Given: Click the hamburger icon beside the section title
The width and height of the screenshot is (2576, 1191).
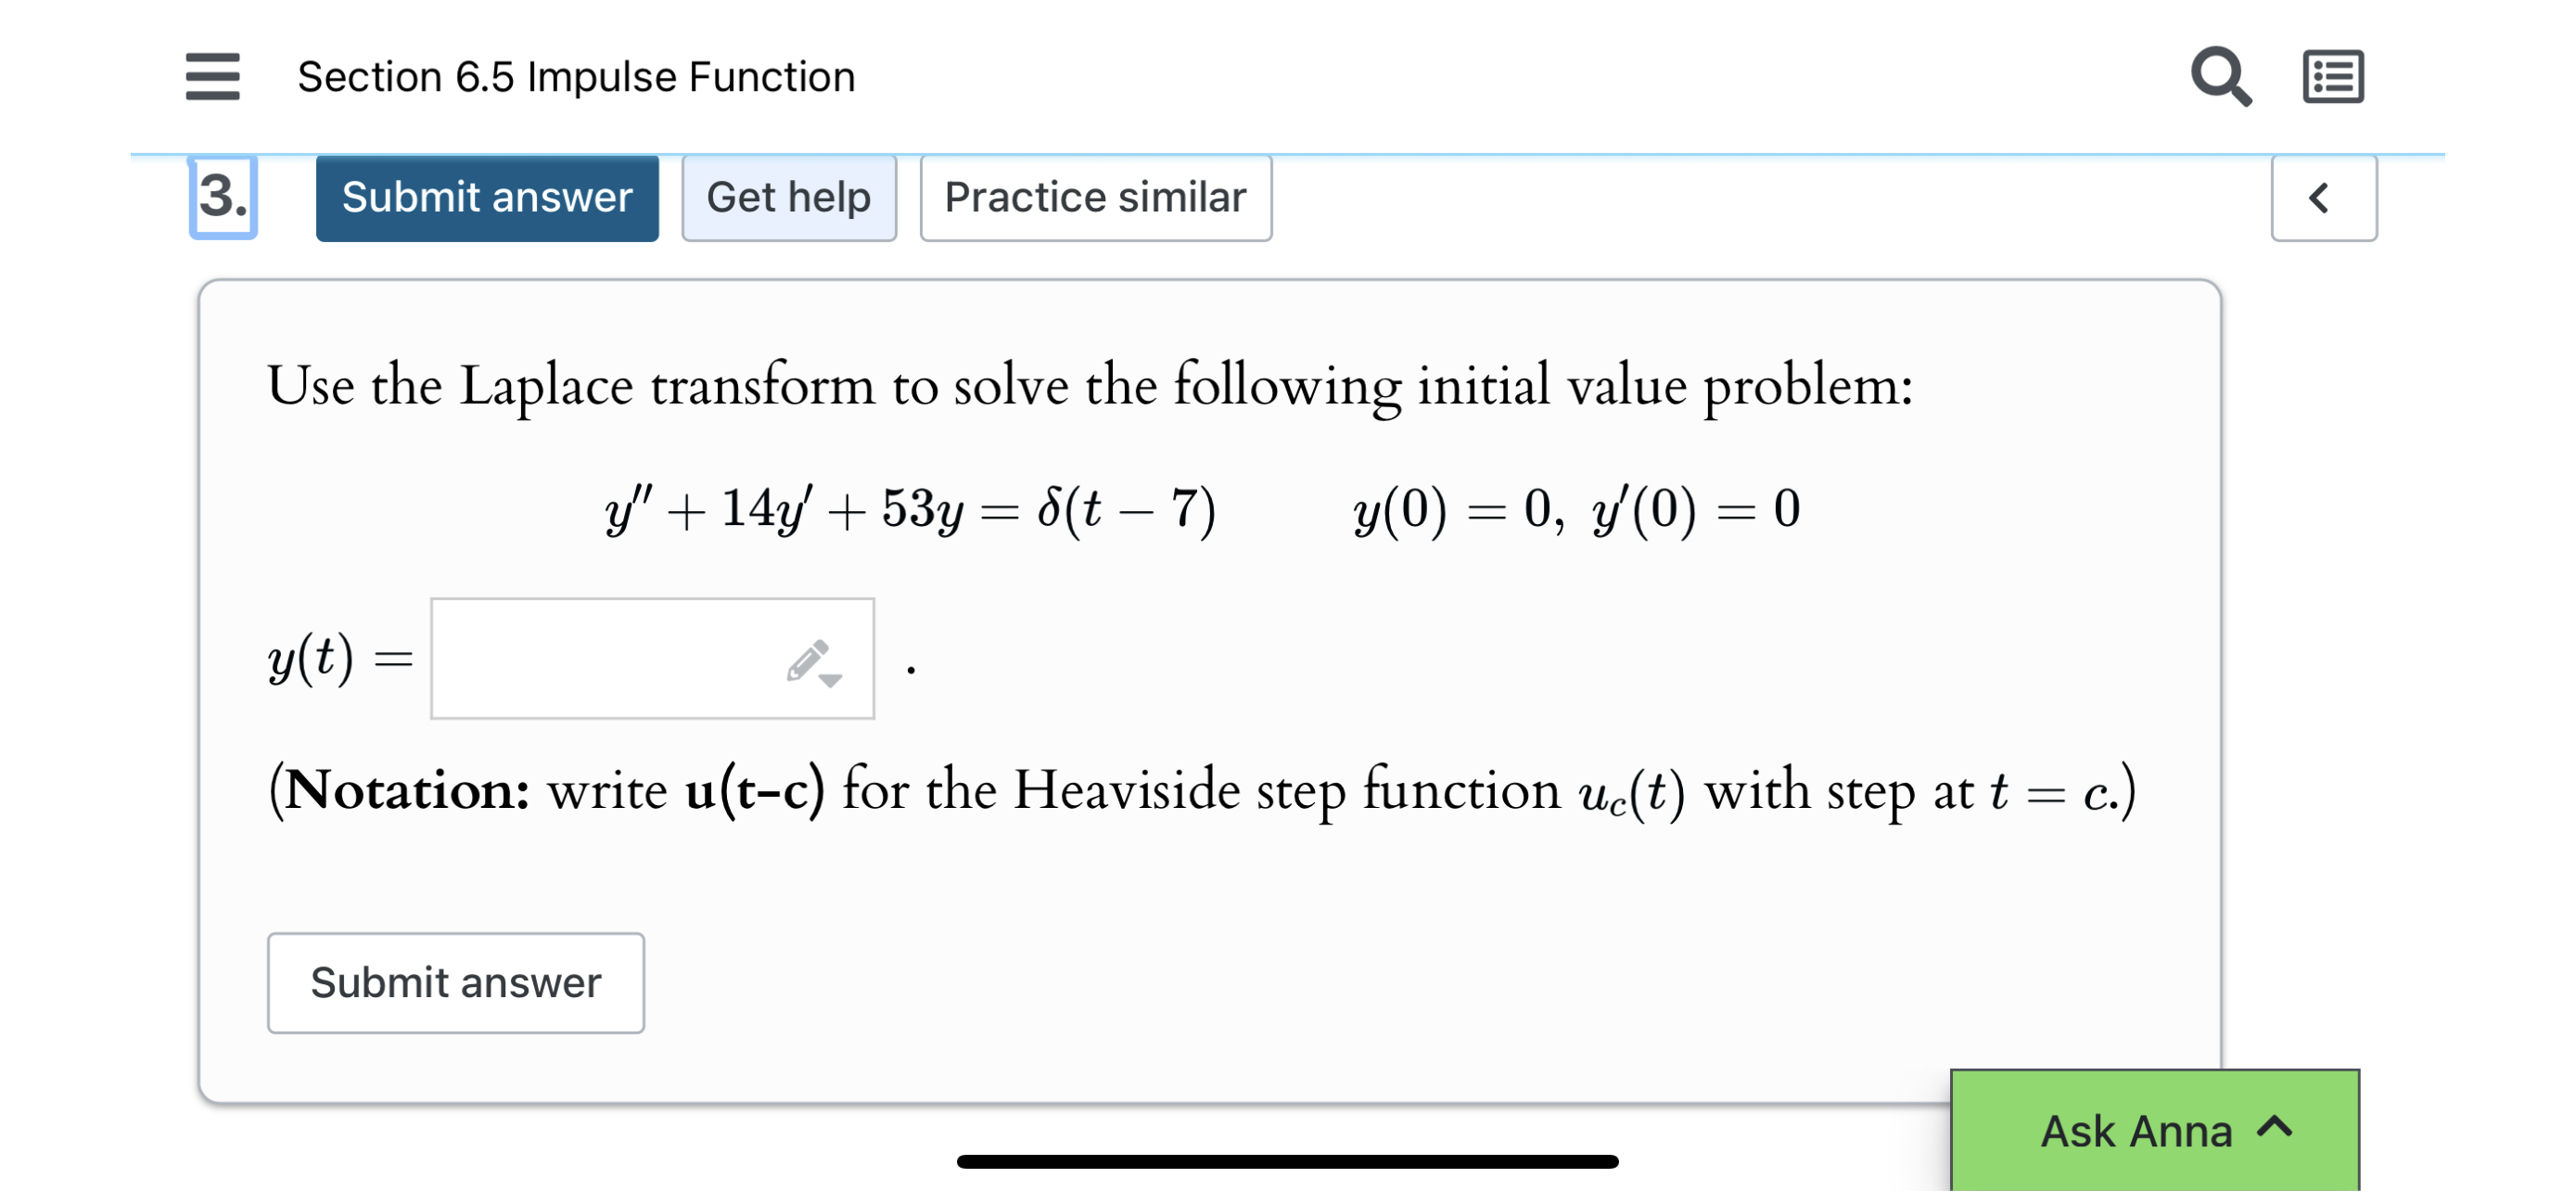Looking at the screenshot, I should click(211, 77).
